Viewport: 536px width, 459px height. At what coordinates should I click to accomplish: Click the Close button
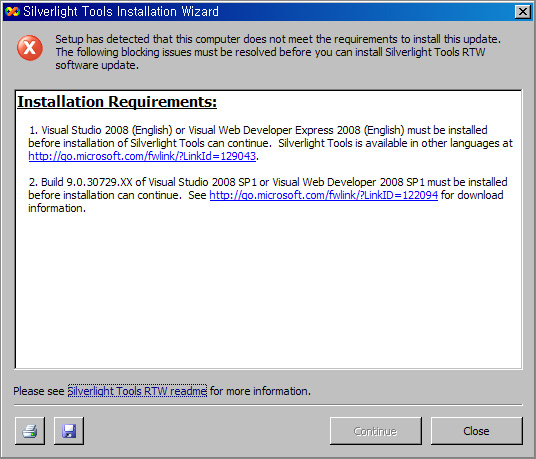[x=477, y=431]
